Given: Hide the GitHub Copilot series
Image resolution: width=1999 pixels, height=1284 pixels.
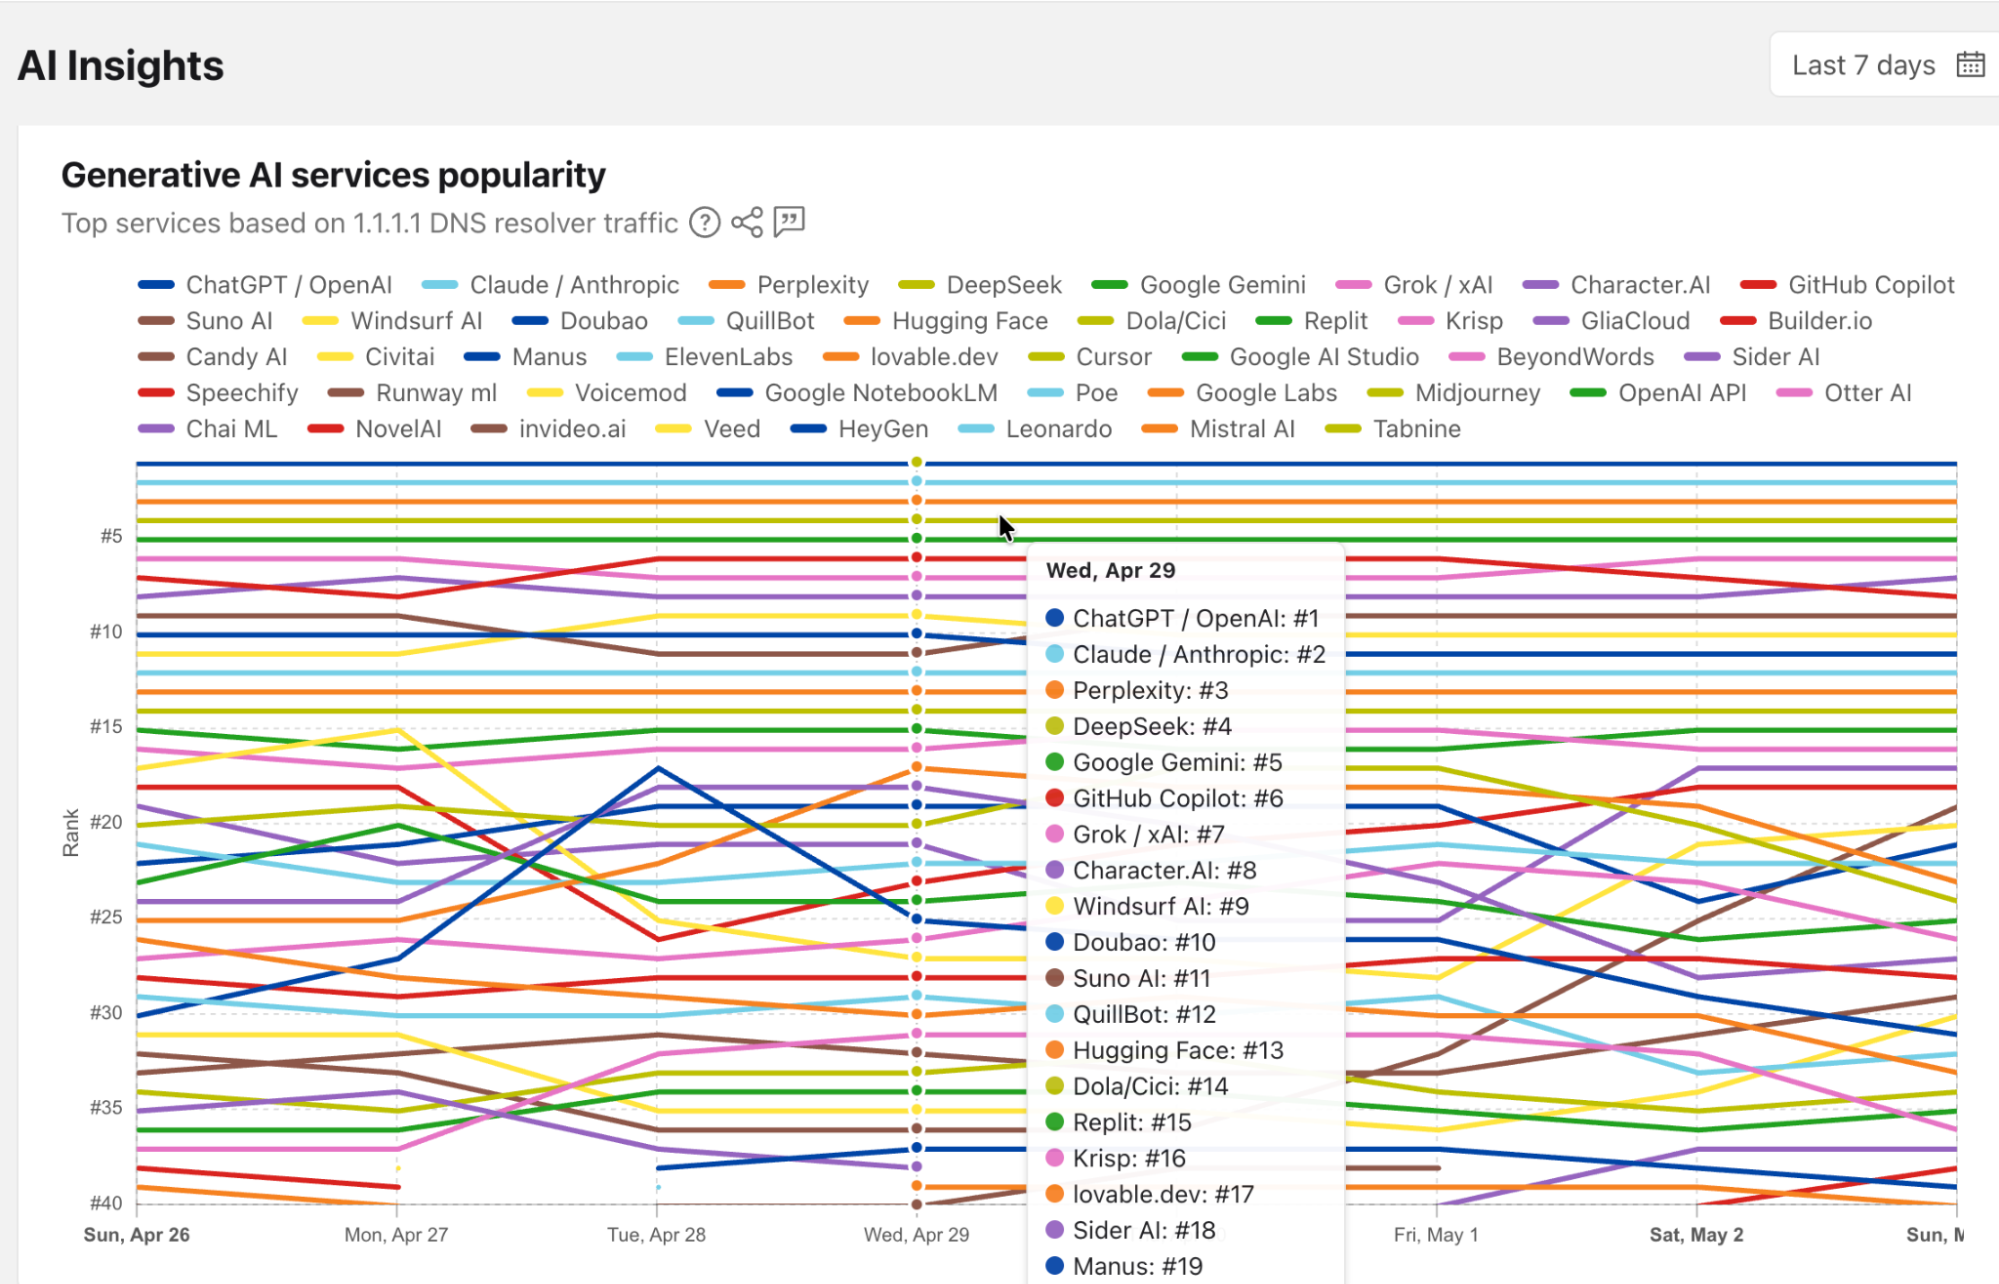Looking at the screenshot, I should (x=1847, y=285).
